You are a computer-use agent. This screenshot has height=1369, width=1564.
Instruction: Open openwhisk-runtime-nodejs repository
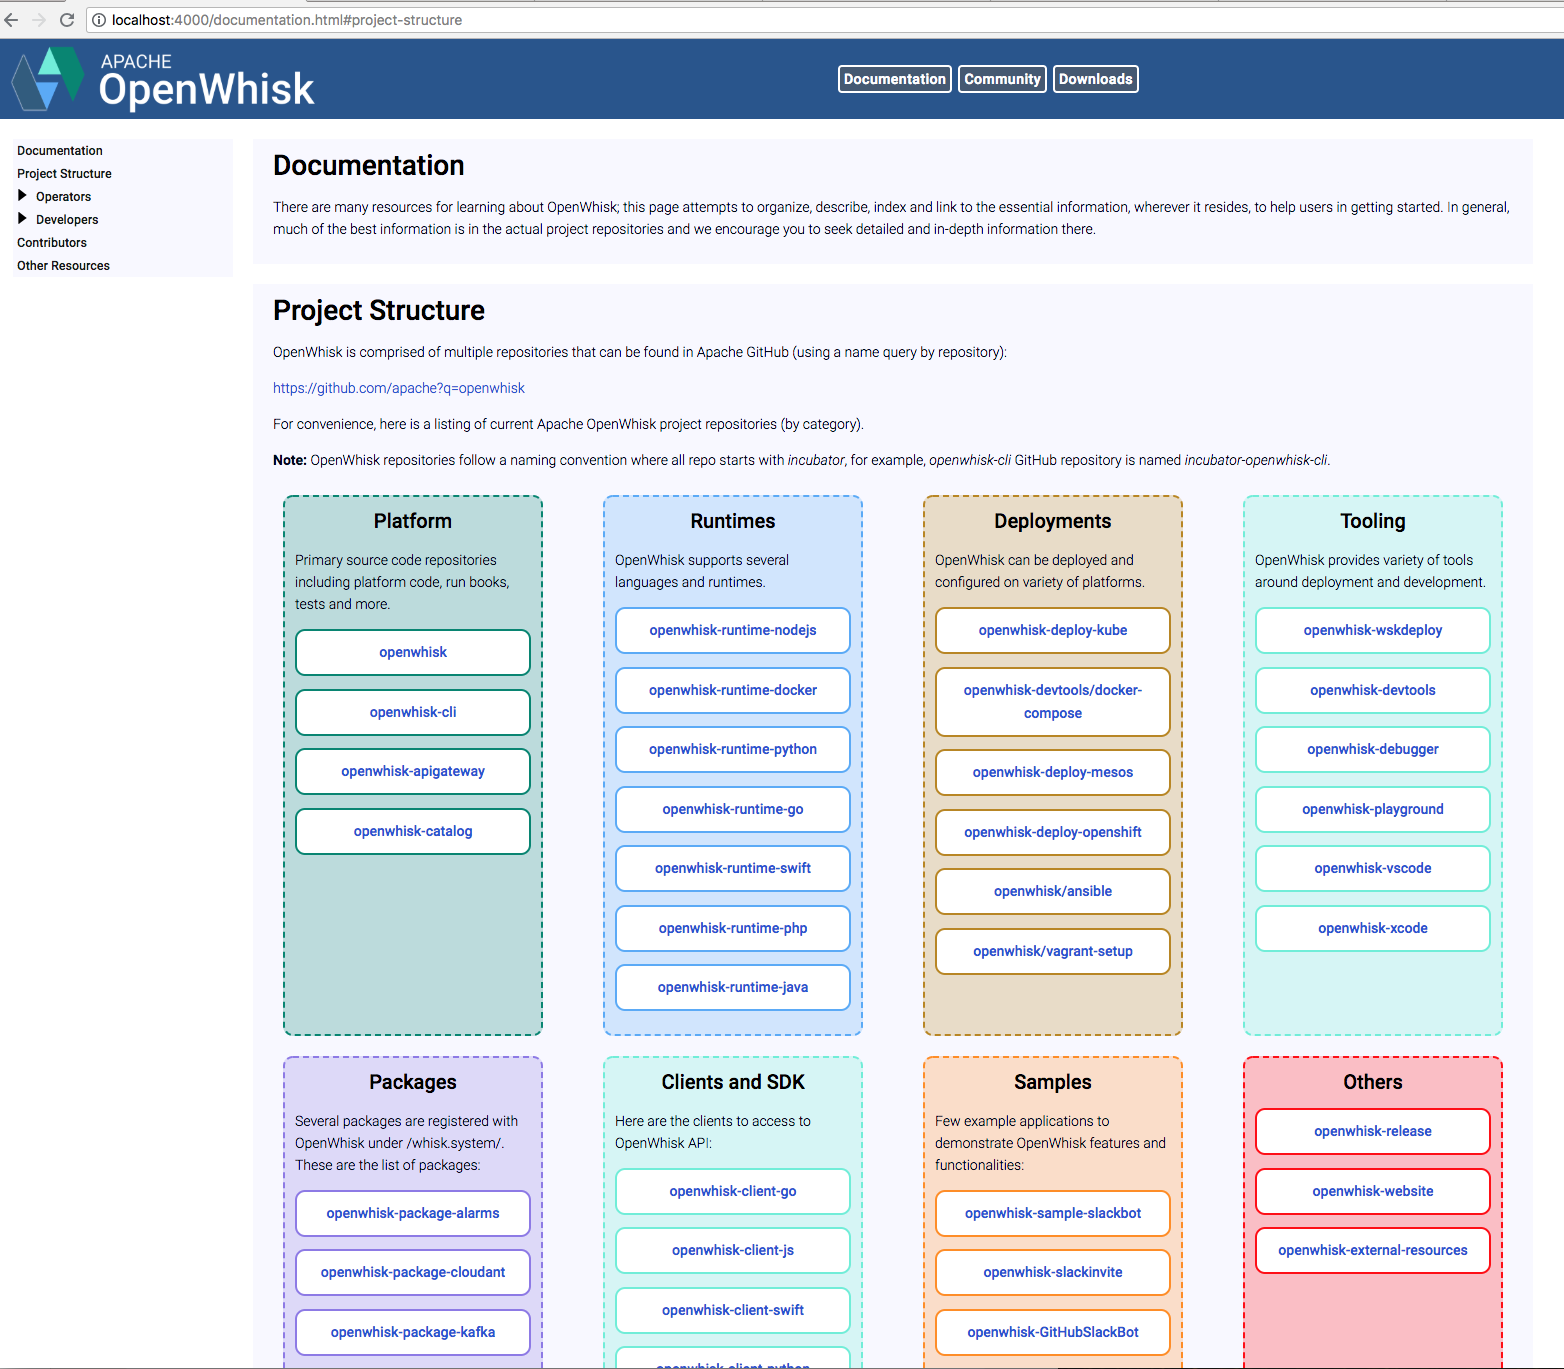point(733,630)
